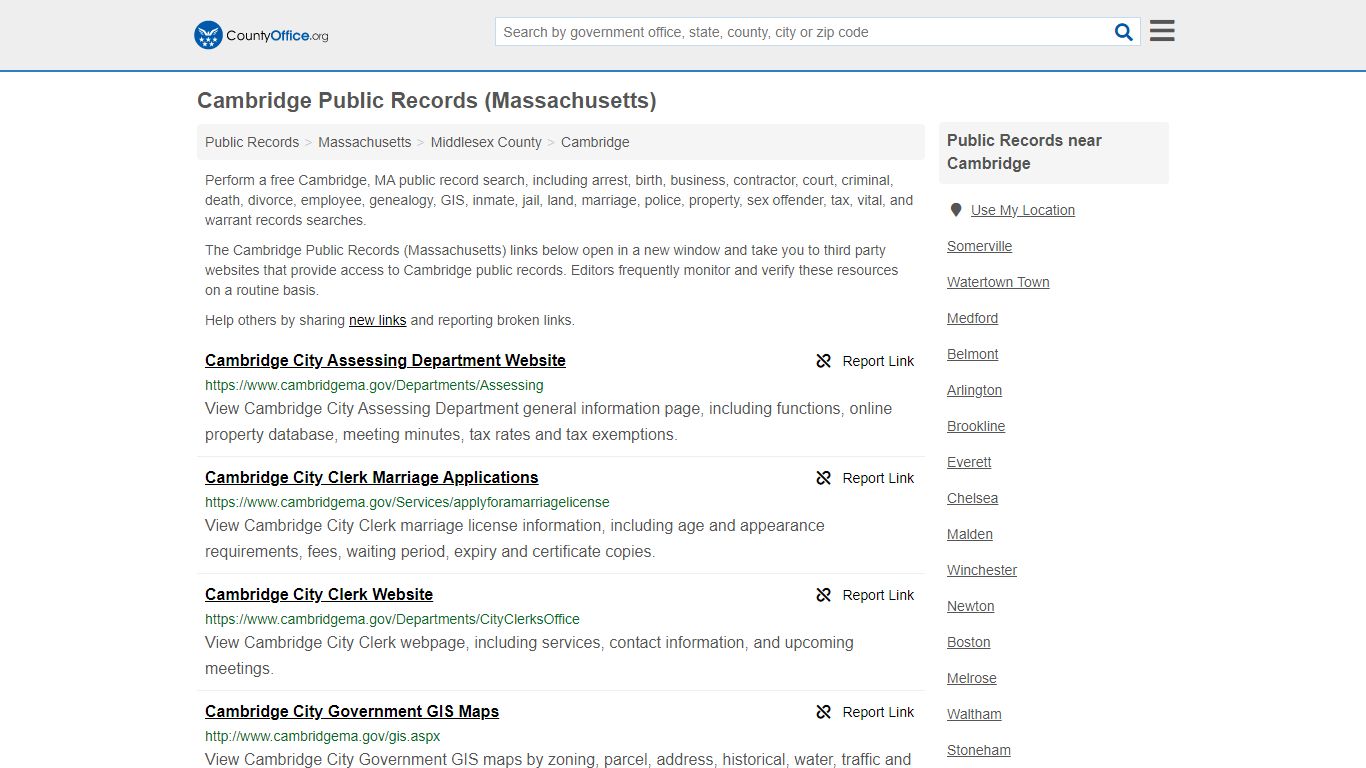Open Cambridge breadcrumb
The height and width of the screenshot is (768, 1366).
(595, 142)
